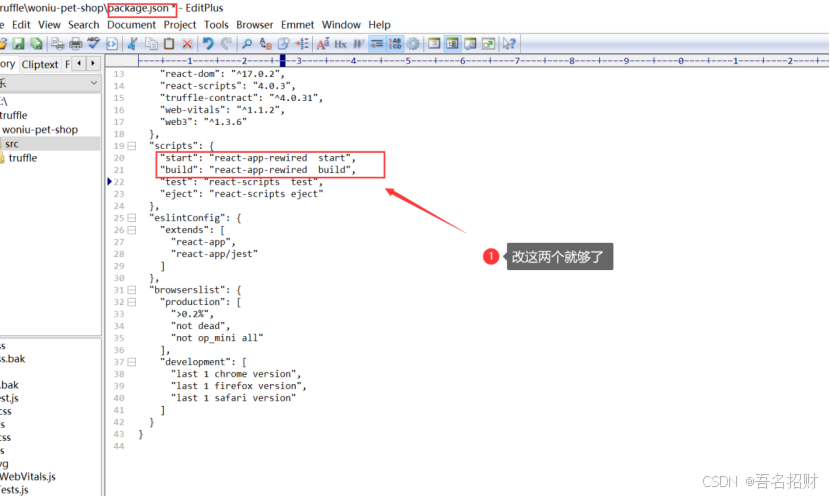830x497 pixels.
Task: Click the "web3": "^1.3.6" line
Action: click(x=203, y=122)
